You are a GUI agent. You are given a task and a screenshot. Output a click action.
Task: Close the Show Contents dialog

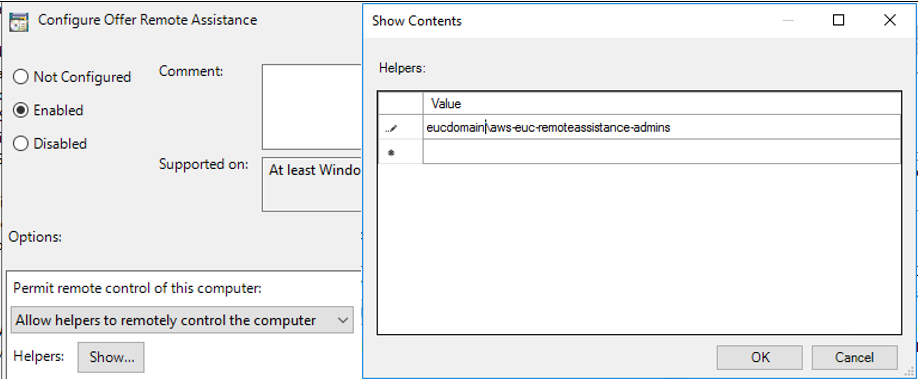(890, 21)
